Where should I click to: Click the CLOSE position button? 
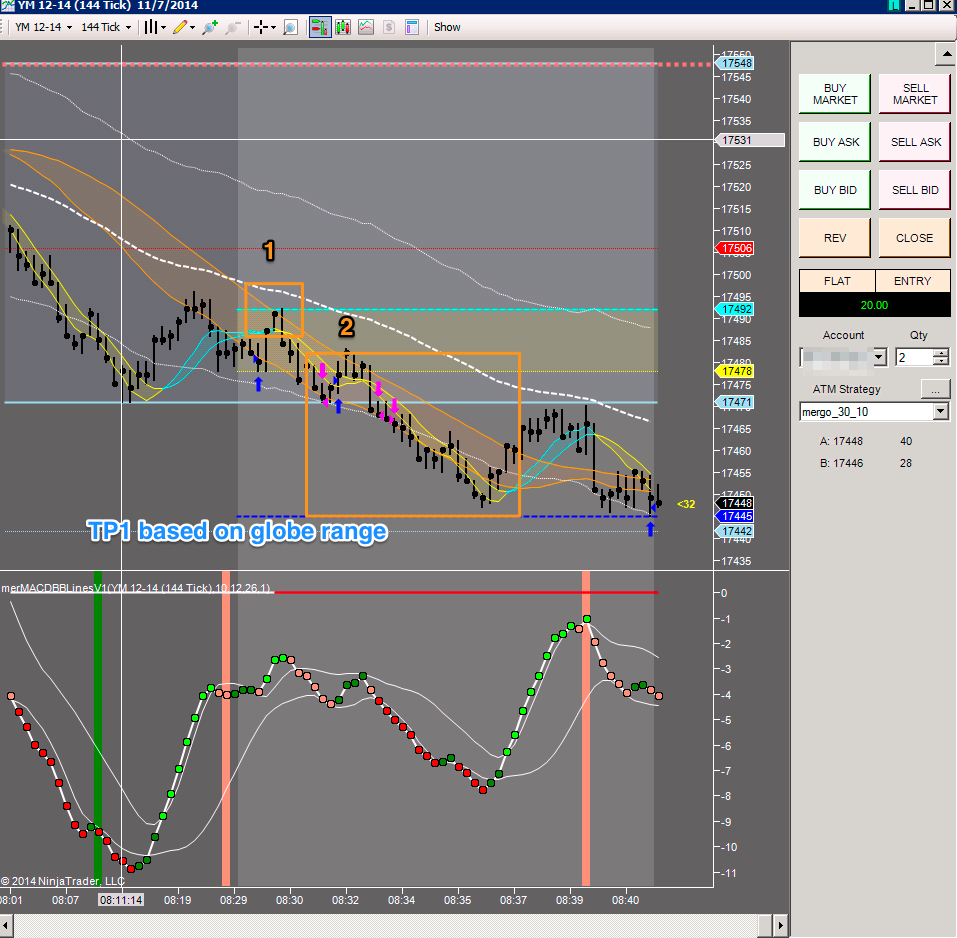[915, 238]
